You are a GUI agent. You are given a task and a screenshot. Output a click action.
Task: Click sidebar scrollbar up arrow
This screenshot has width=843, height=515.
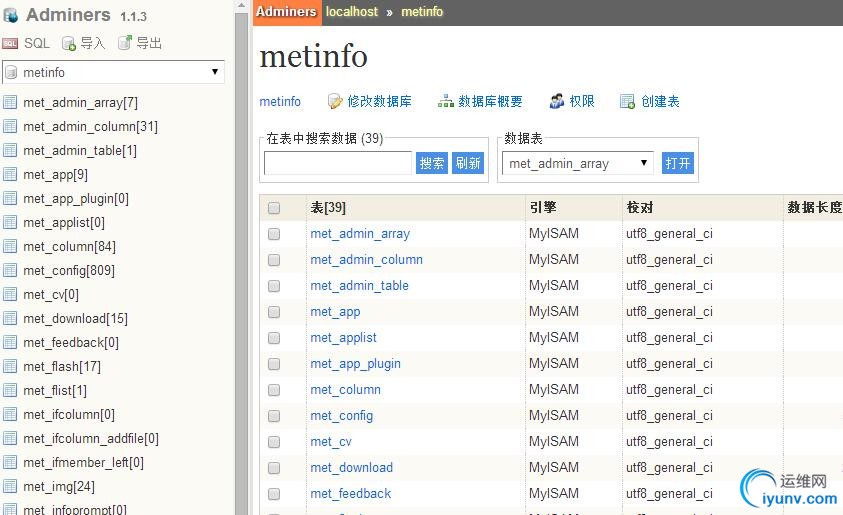coord(241,5)
